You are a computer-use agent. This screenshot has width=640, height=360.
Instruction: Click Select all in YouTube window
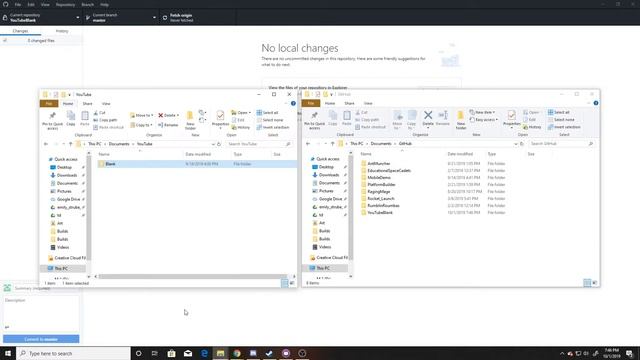point(267,113)
